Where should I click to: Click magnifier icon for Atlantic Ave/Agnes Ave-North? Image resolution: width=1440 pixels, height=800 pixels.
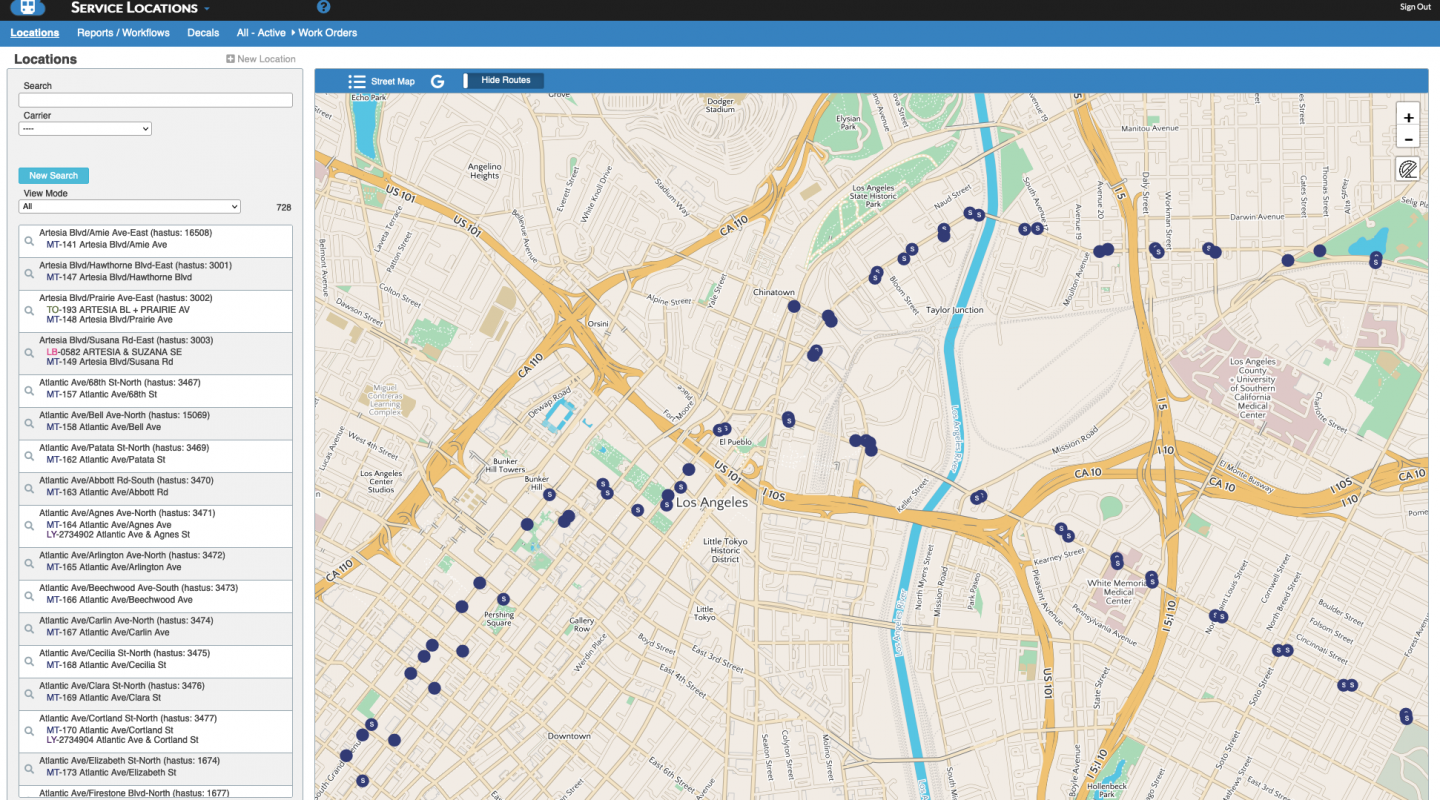pos(30,526)
